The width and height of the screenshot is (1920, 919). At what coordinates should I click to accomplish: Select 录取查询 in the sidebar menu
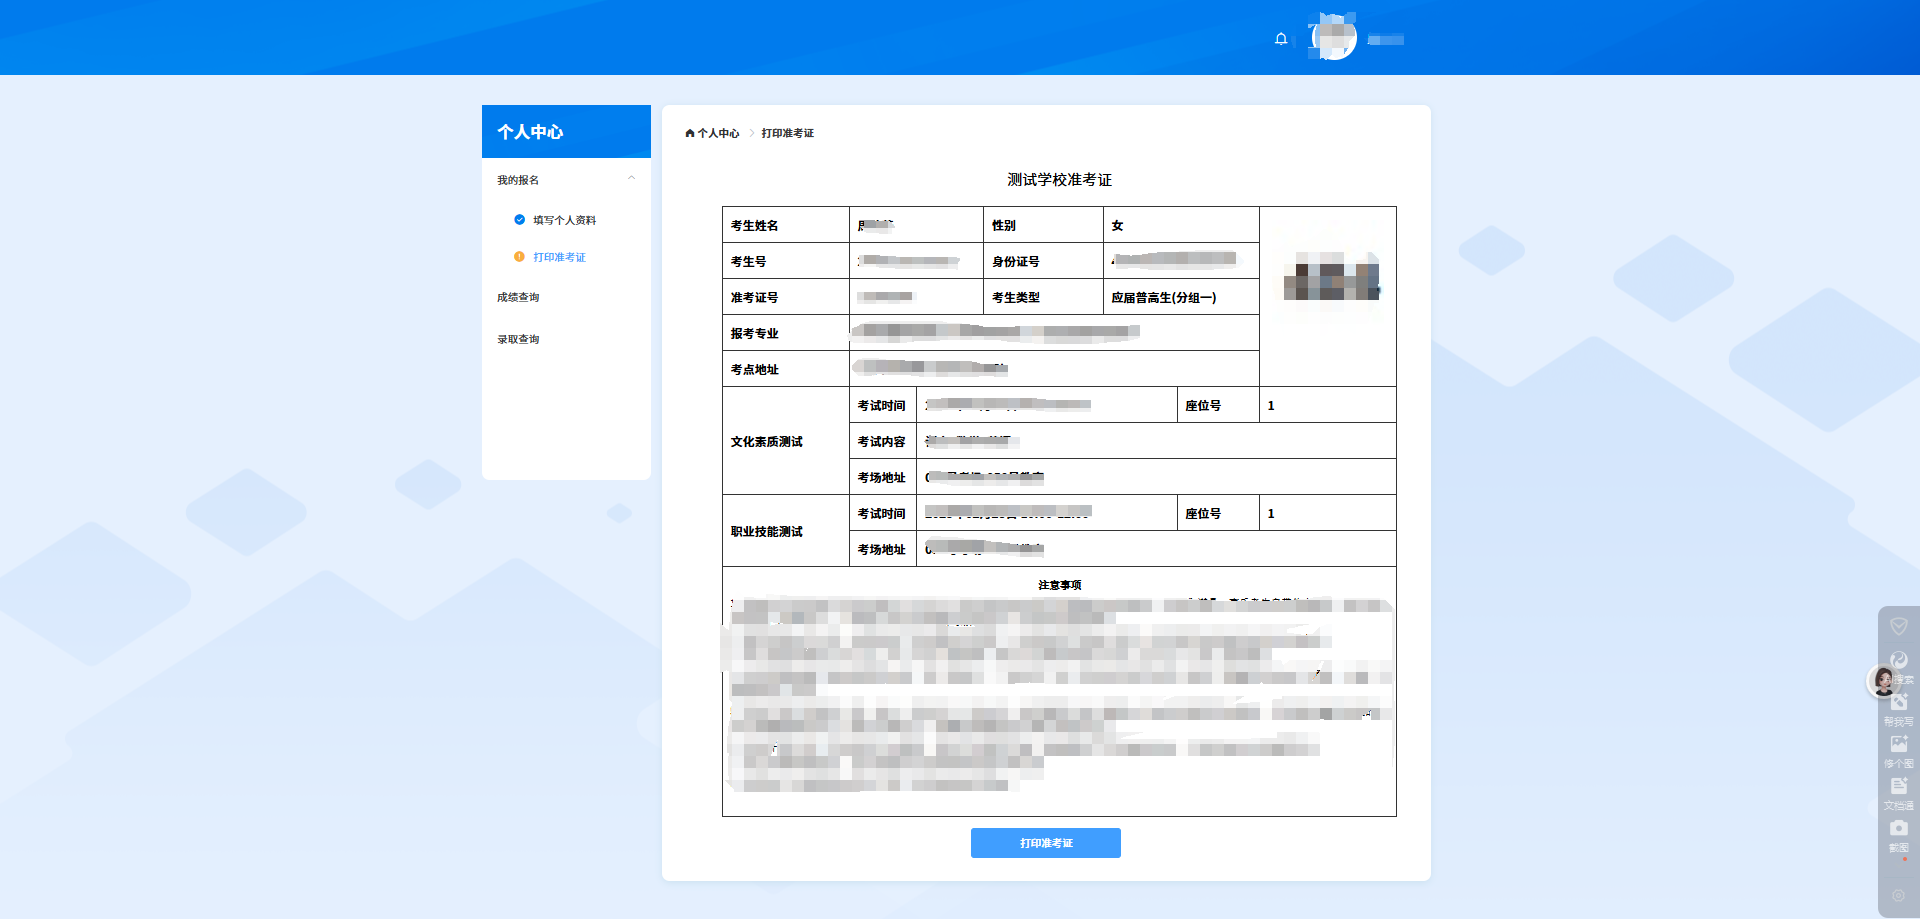click(x=517, y=338)
